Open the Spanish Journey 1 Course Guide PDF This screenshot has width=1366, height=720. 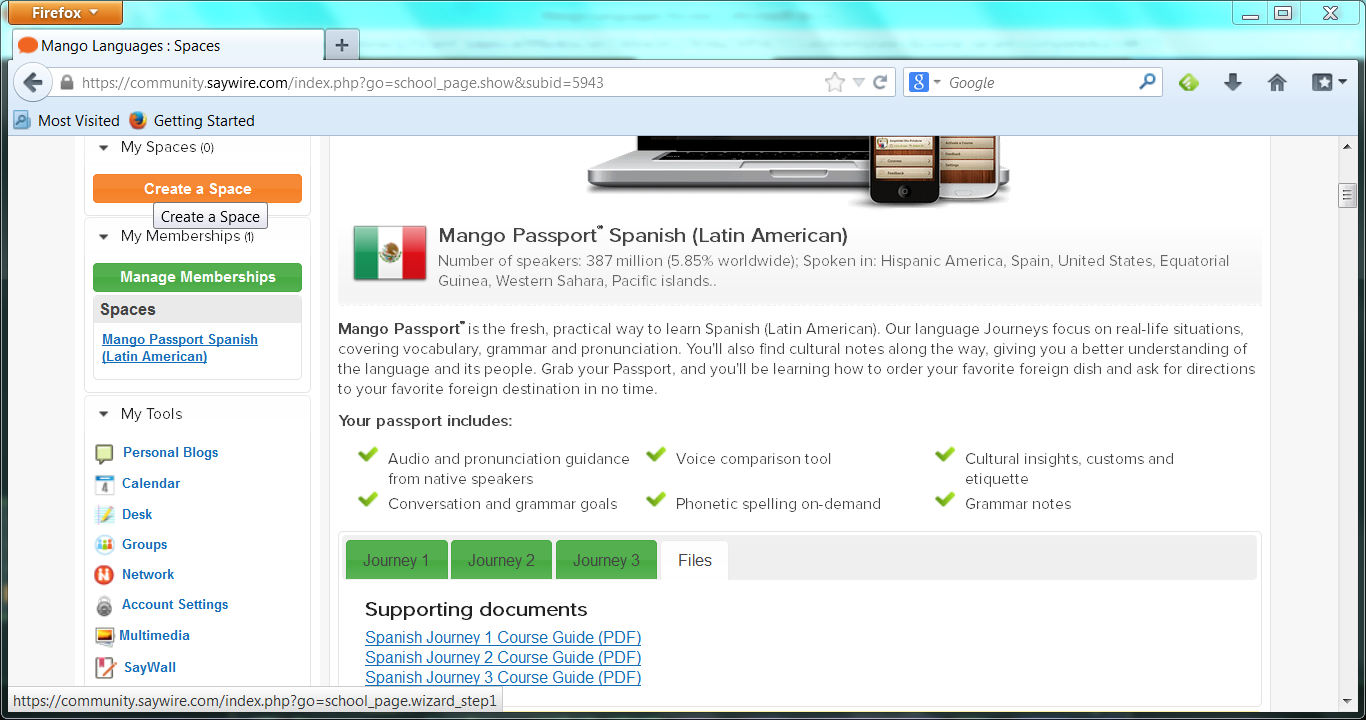click(x=503, y=637)
